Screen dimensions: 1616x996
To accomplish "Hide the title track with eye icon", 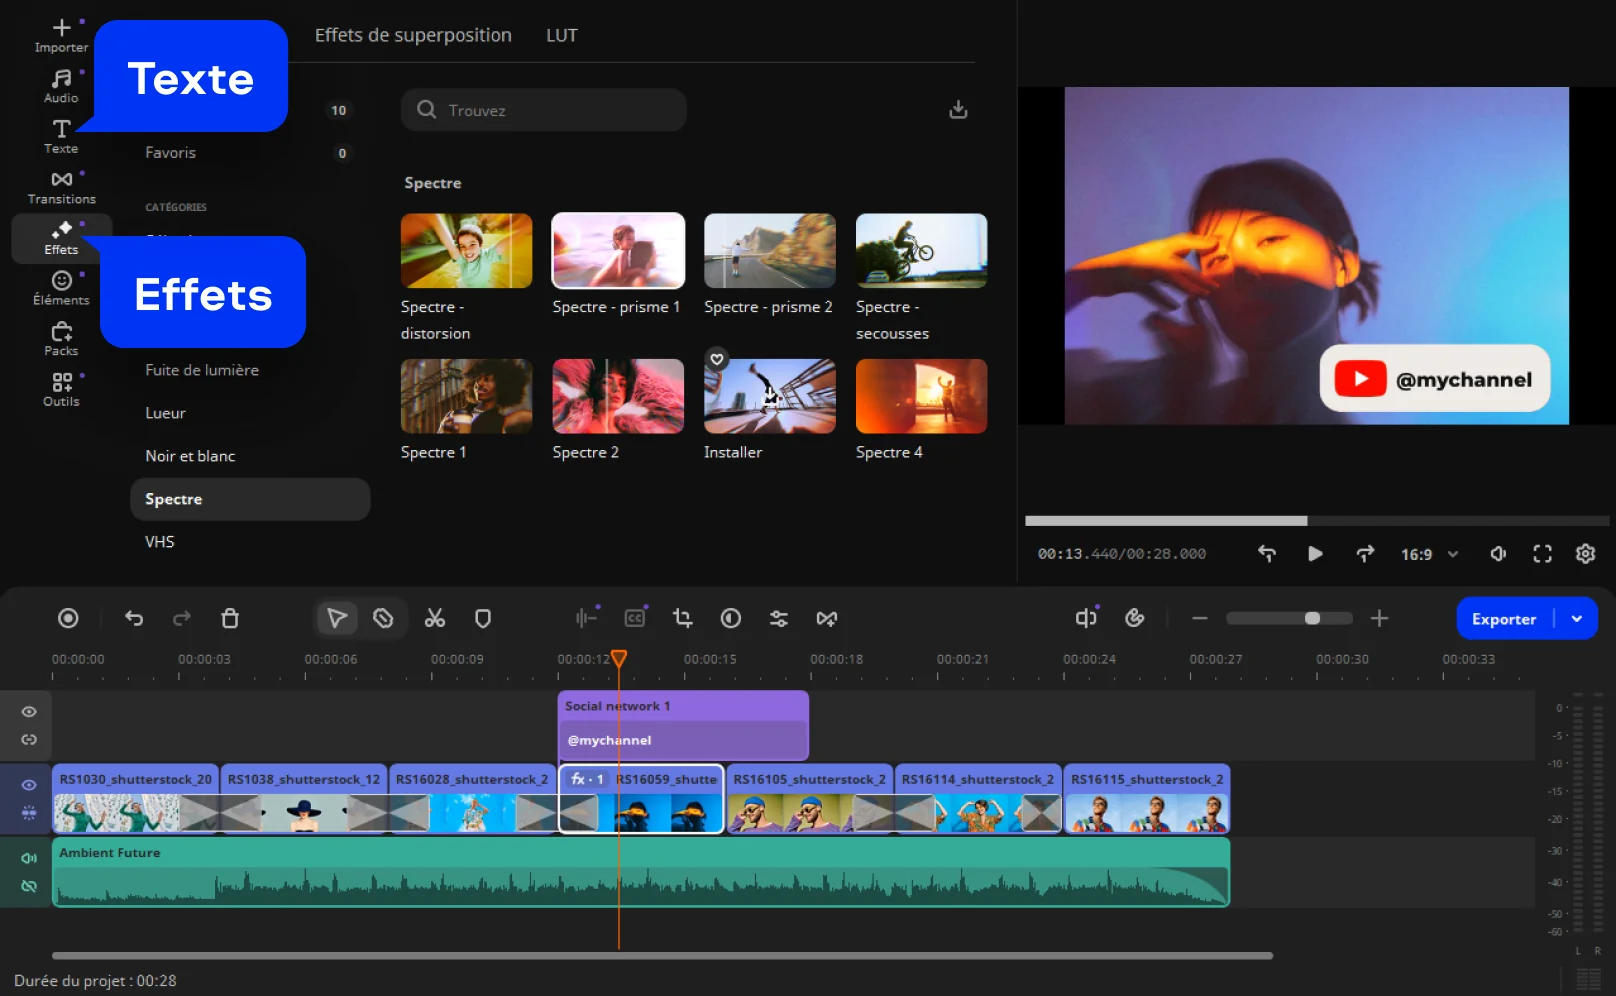I will (29, 712).
